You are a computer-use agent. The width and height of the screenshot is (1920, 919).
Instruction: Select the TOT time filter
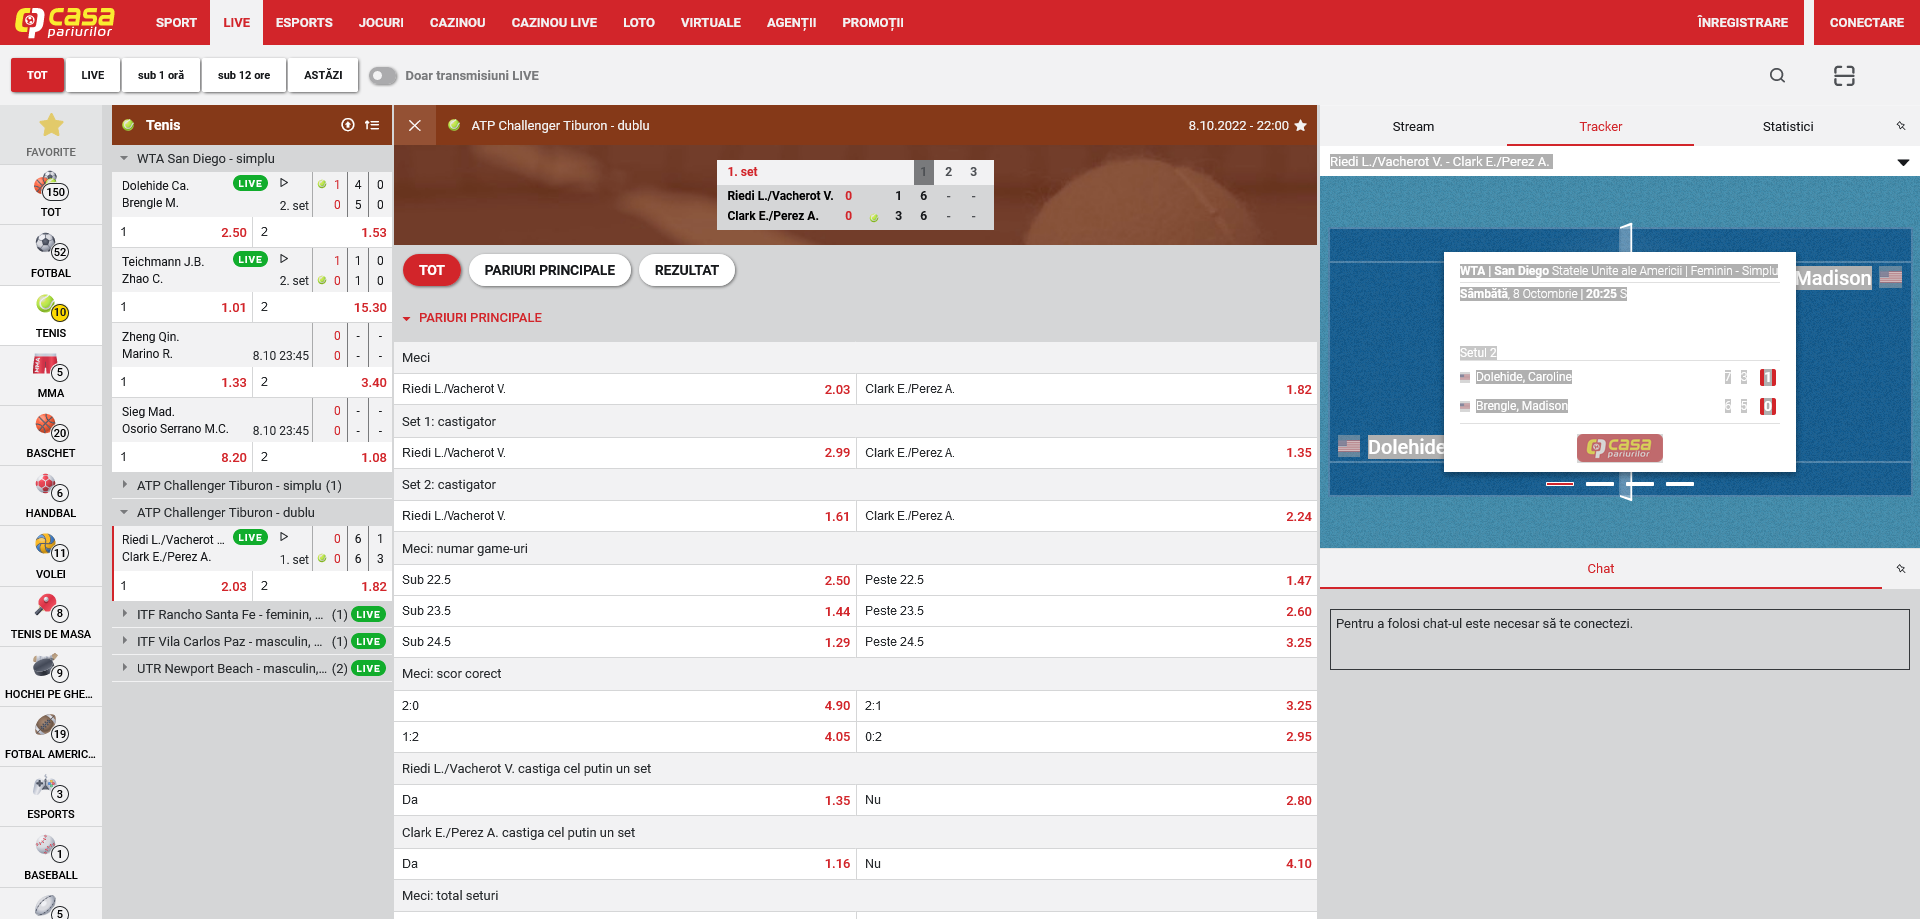[x=37, y=75]
